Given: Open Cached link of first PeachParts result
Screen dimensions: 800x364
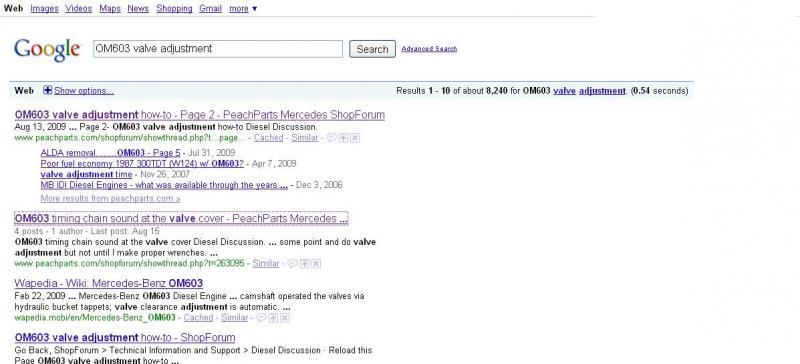Looking at the screenshot, I should pos(268,138).
